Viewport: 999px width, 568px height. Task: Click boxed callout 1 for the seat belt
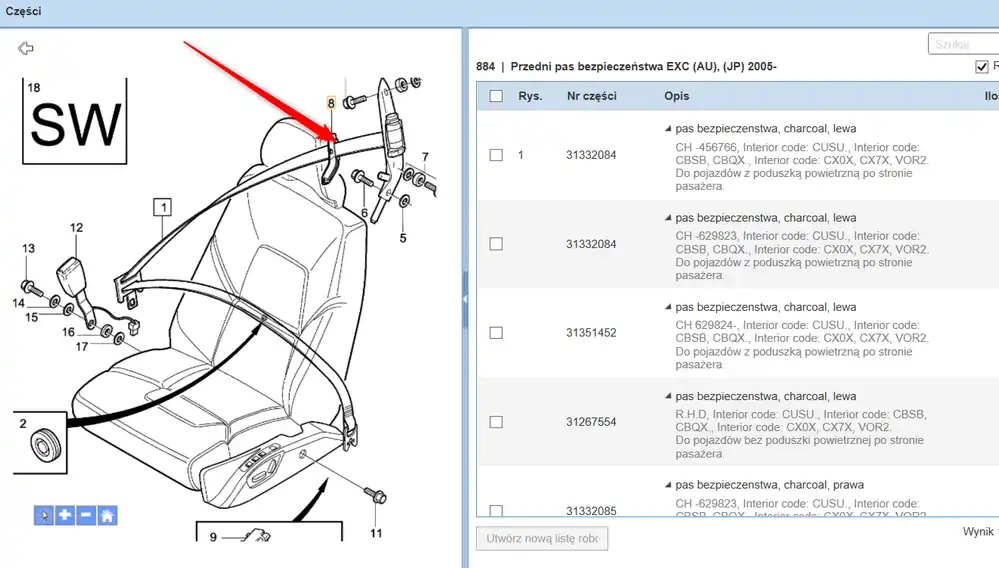(x=161, y=208)
